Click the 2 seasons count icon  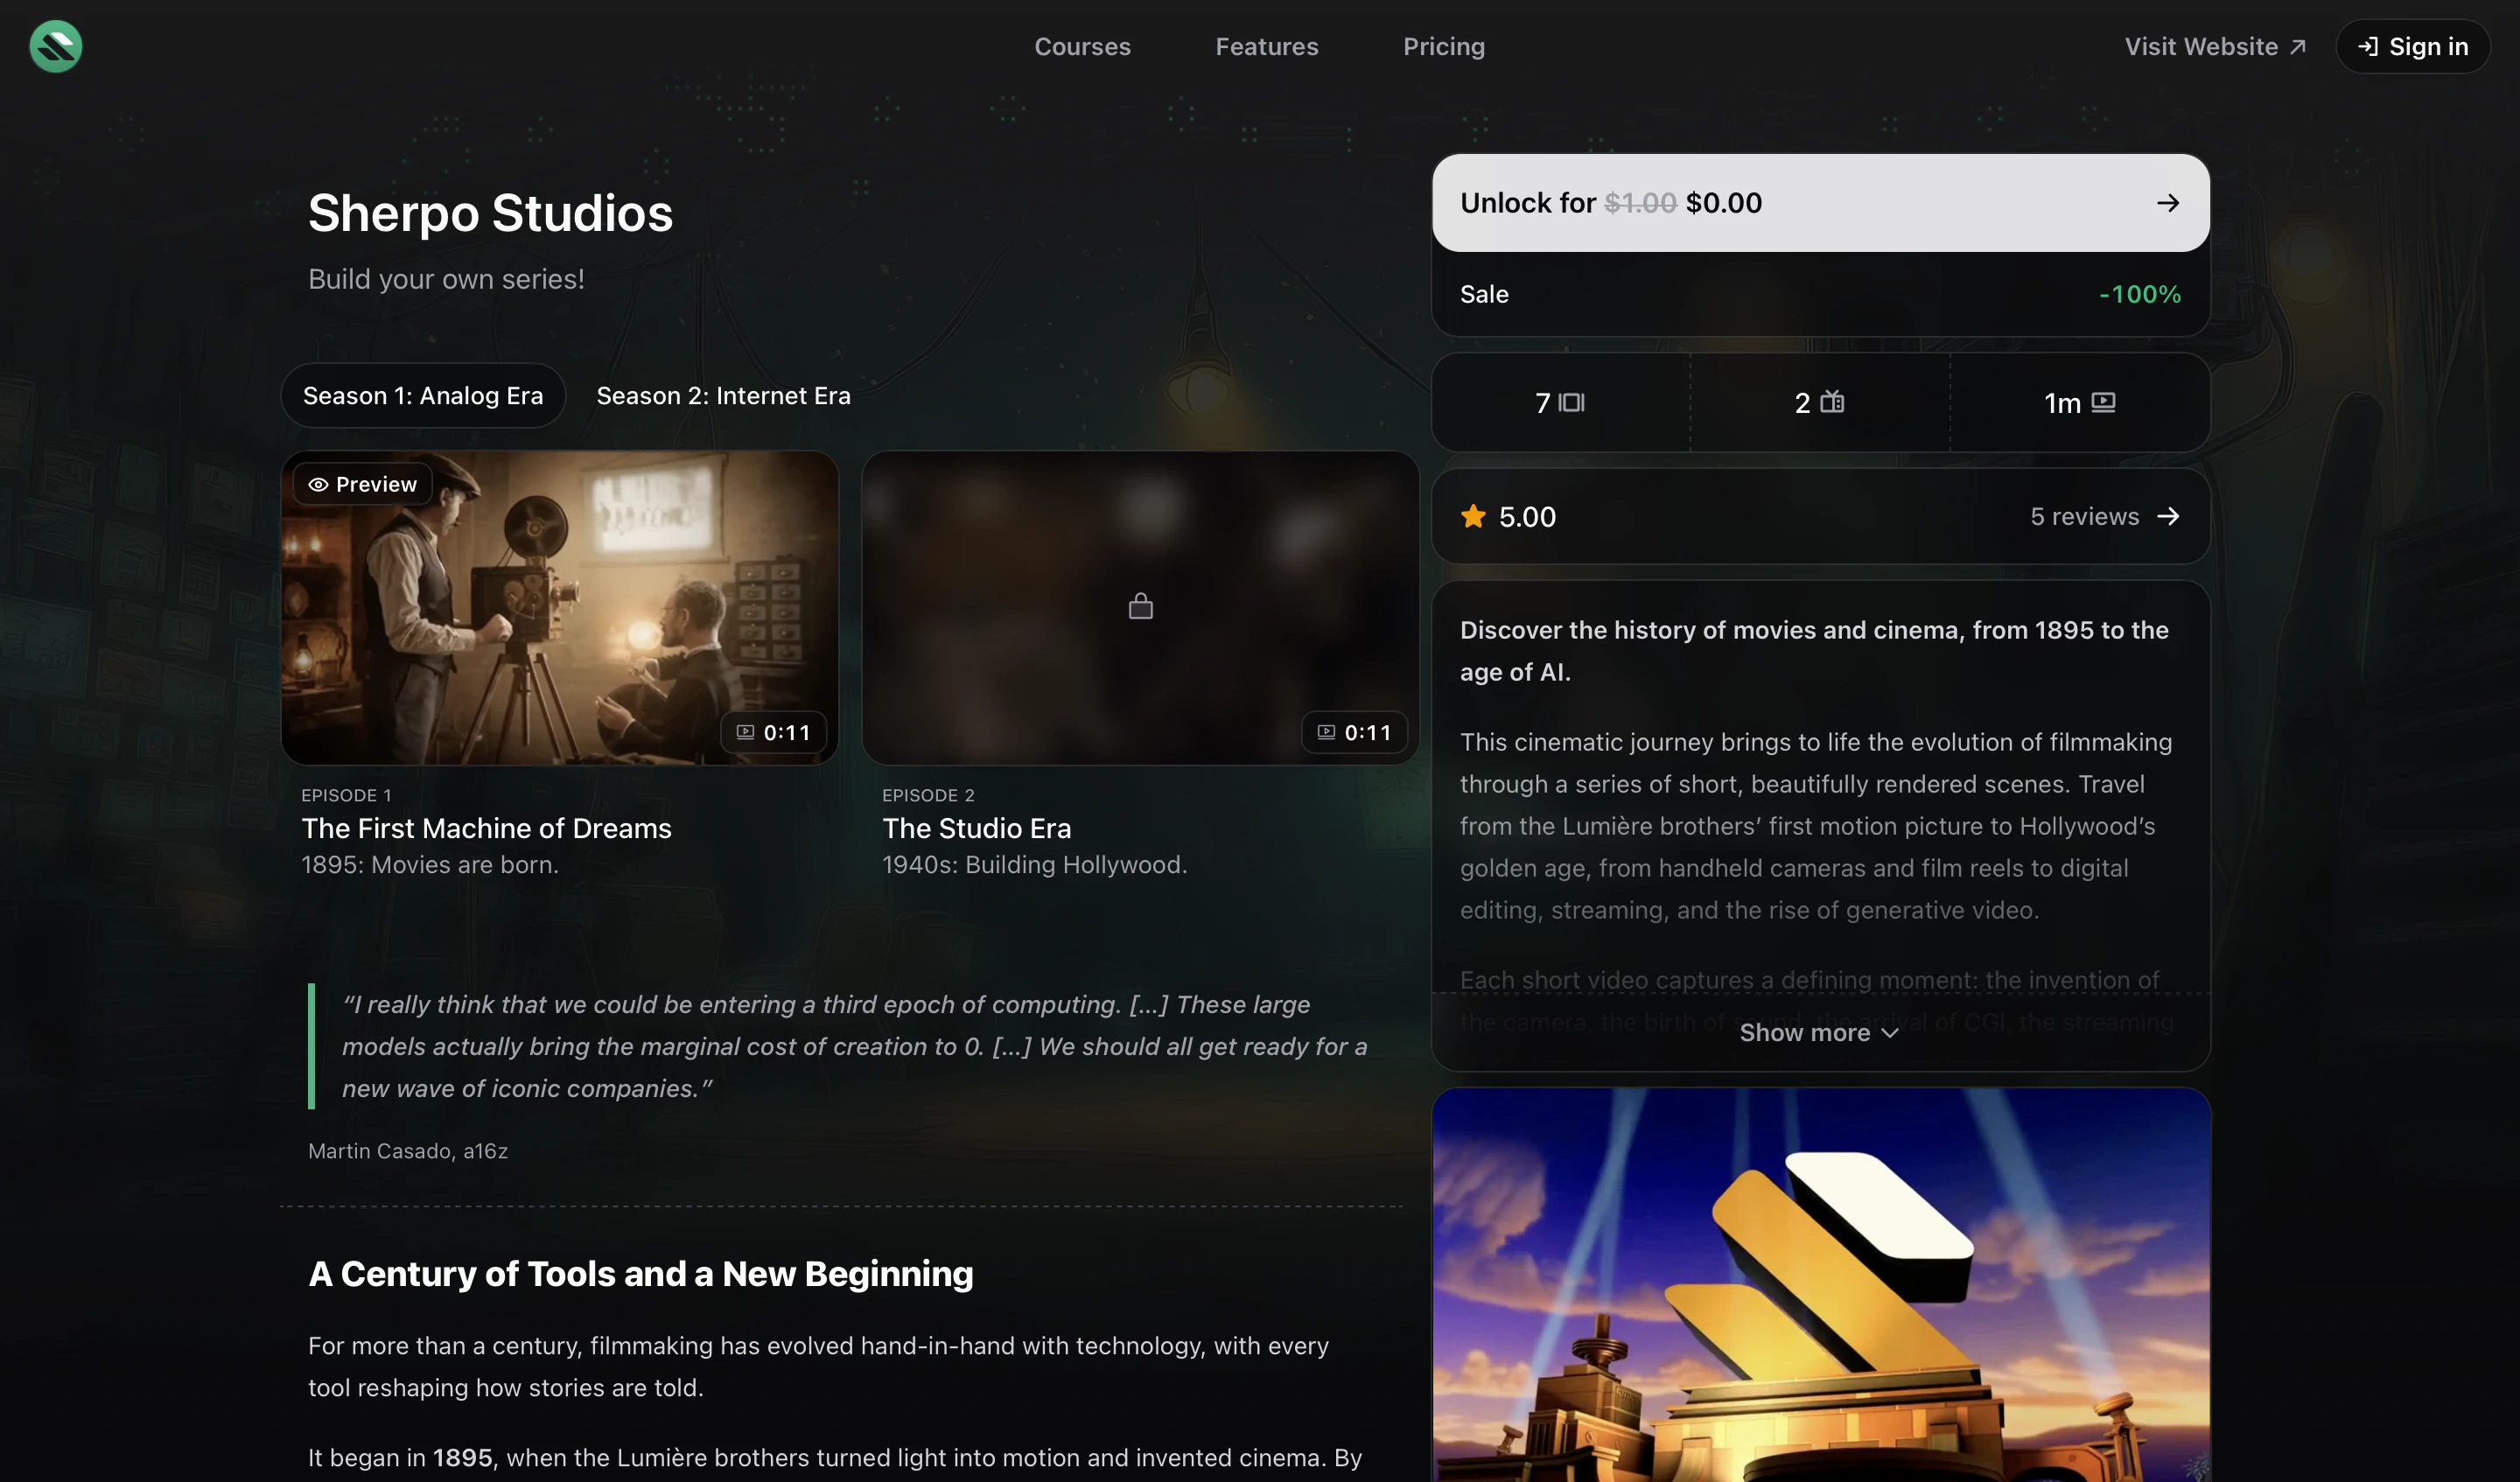click(1832, 402)
